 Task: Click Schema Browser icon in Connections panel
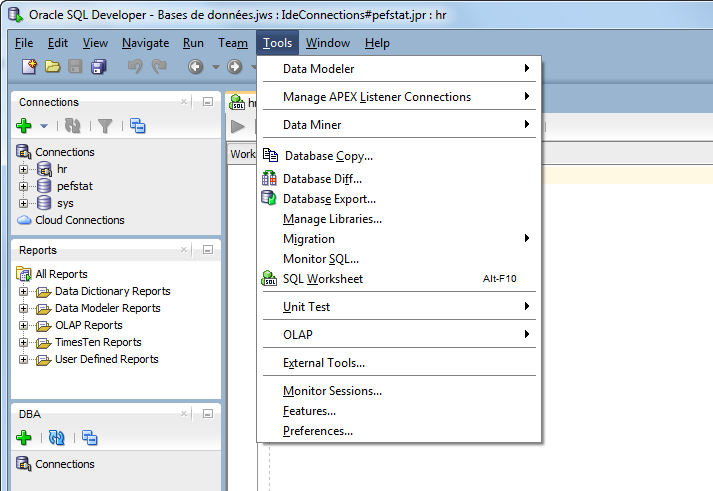[x=137, y=125]
